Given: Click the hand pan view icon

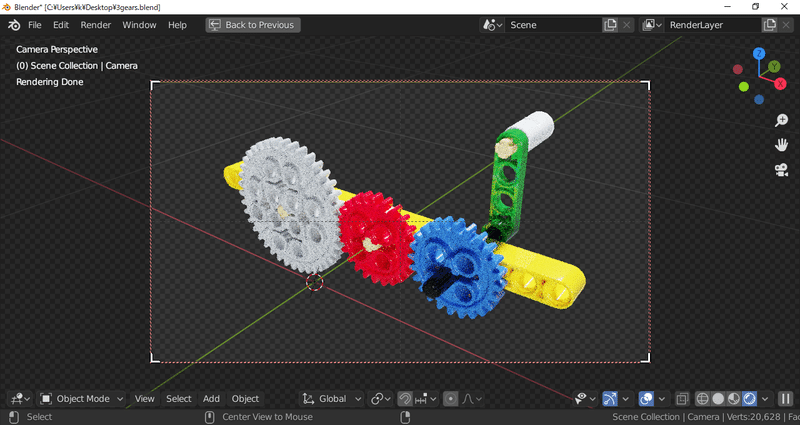Looking at the screenshot, I should tap(781, 145).
